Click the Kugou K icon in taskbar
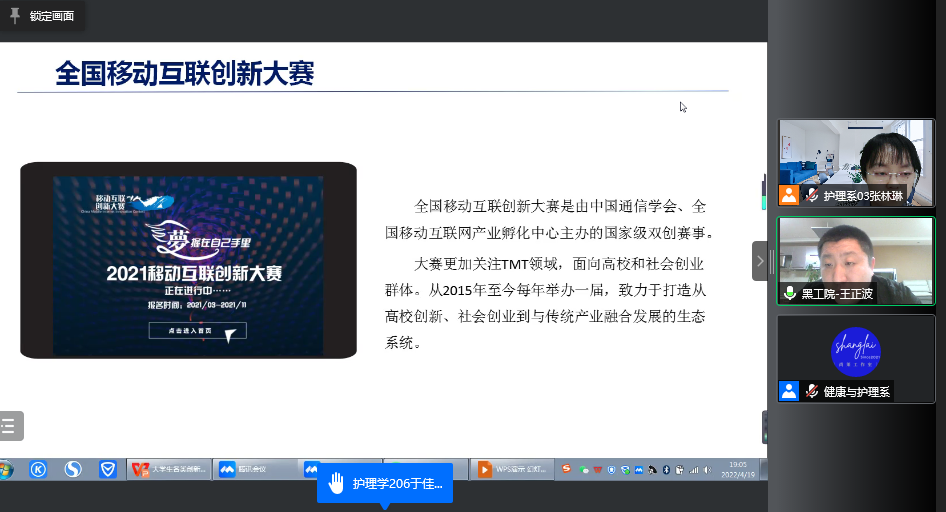 point(39,469)
